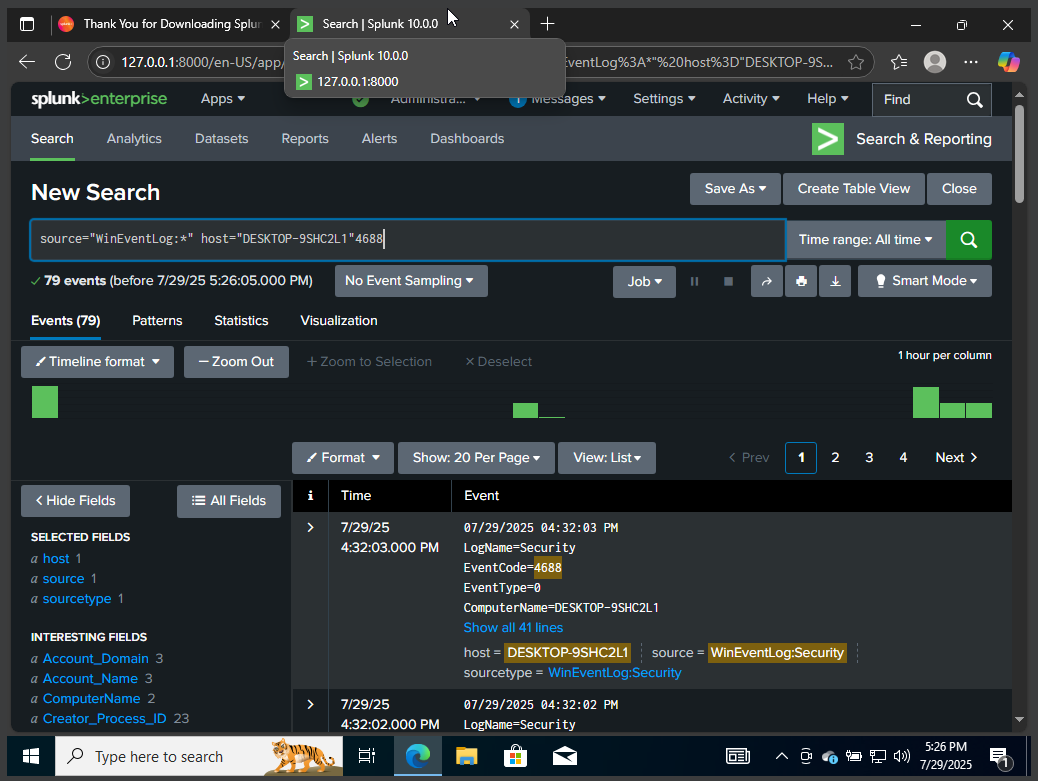Click the Save As button
The width and height of the screenshot is (1038, 781).
735,188
